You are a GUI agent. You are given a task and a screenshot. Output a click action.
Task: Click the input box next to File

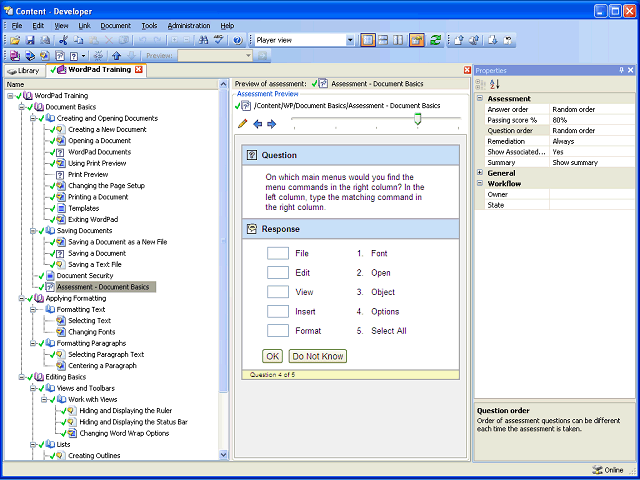point(278,253)
